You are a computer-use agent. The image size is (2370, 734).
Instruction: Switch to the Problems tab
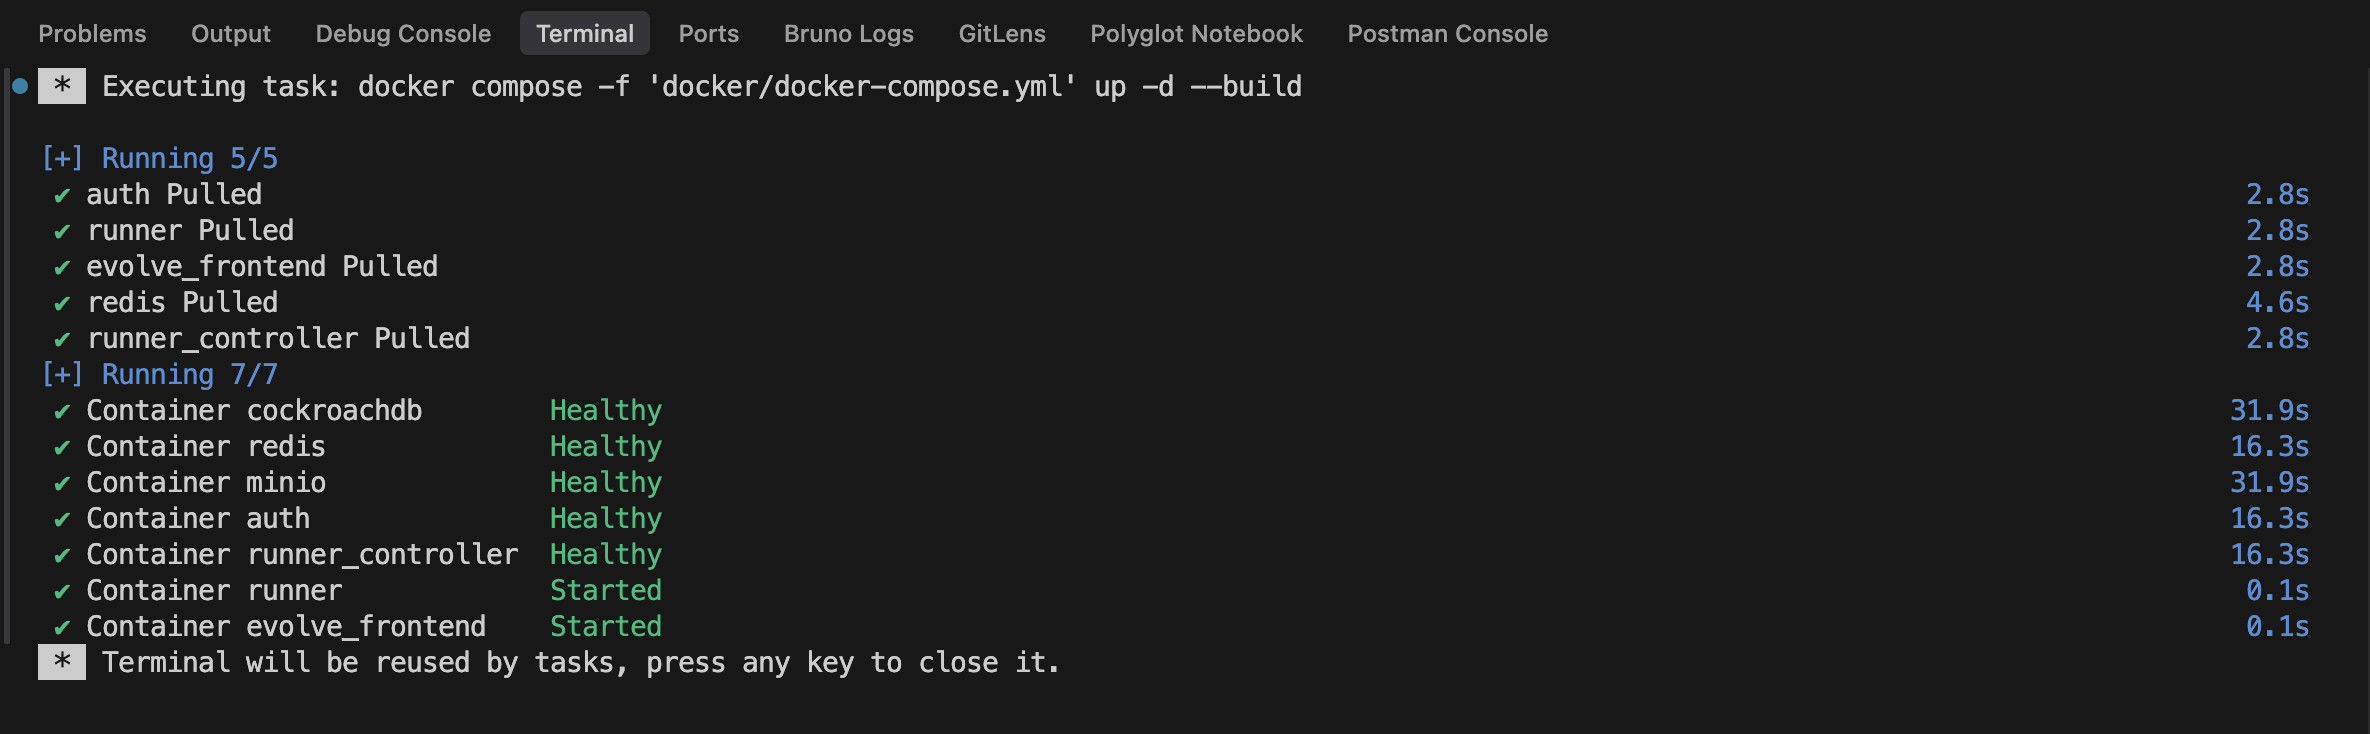click(x=91, y=33)
